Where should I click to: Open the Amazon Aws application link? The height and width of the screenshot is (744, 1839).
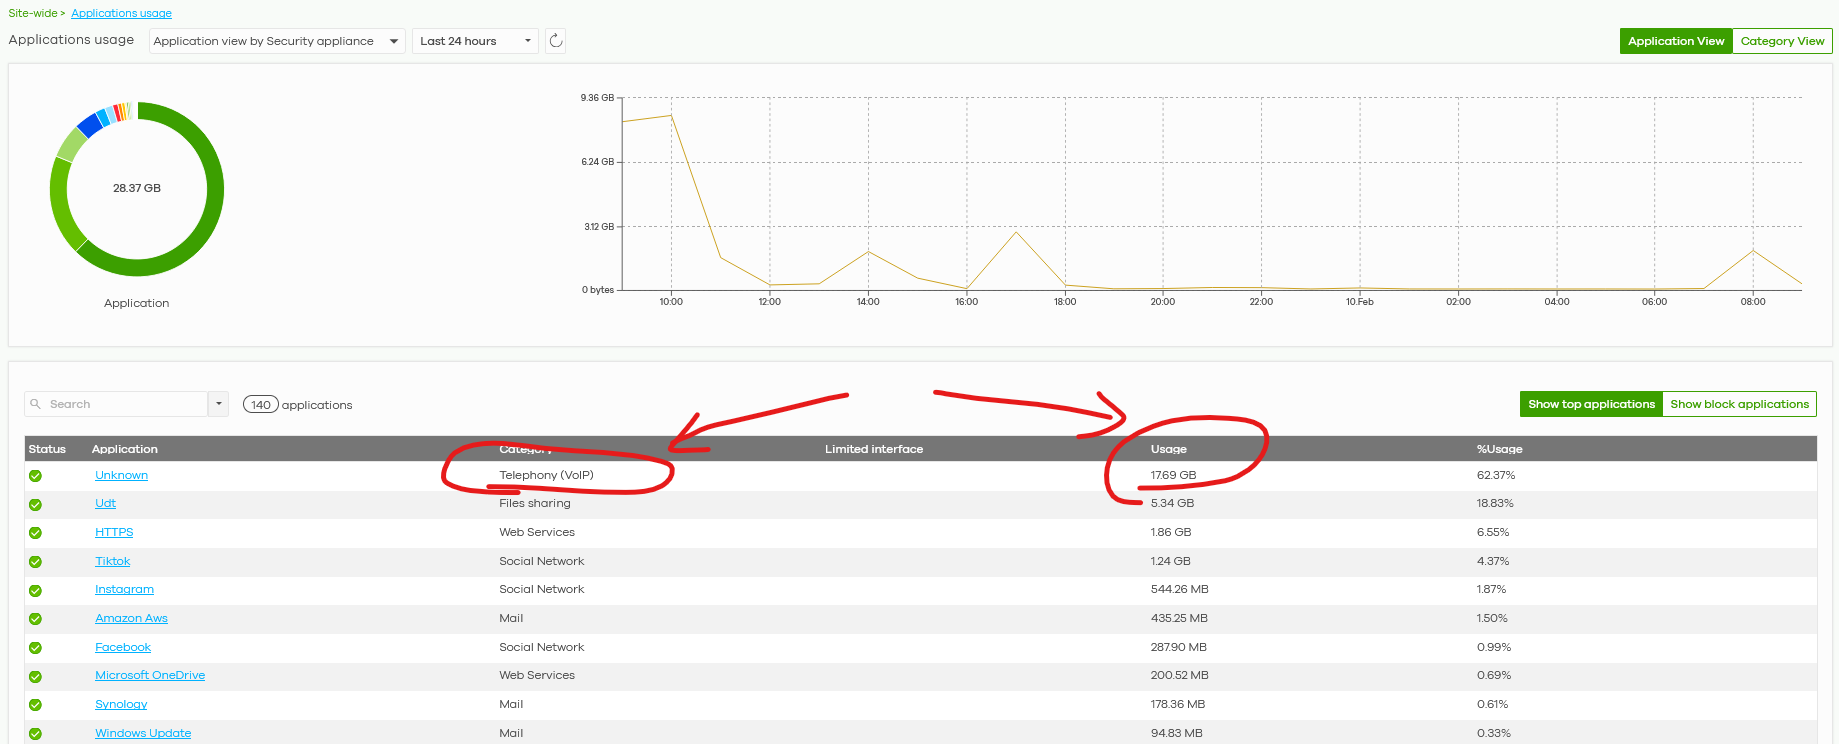point(131,619)
